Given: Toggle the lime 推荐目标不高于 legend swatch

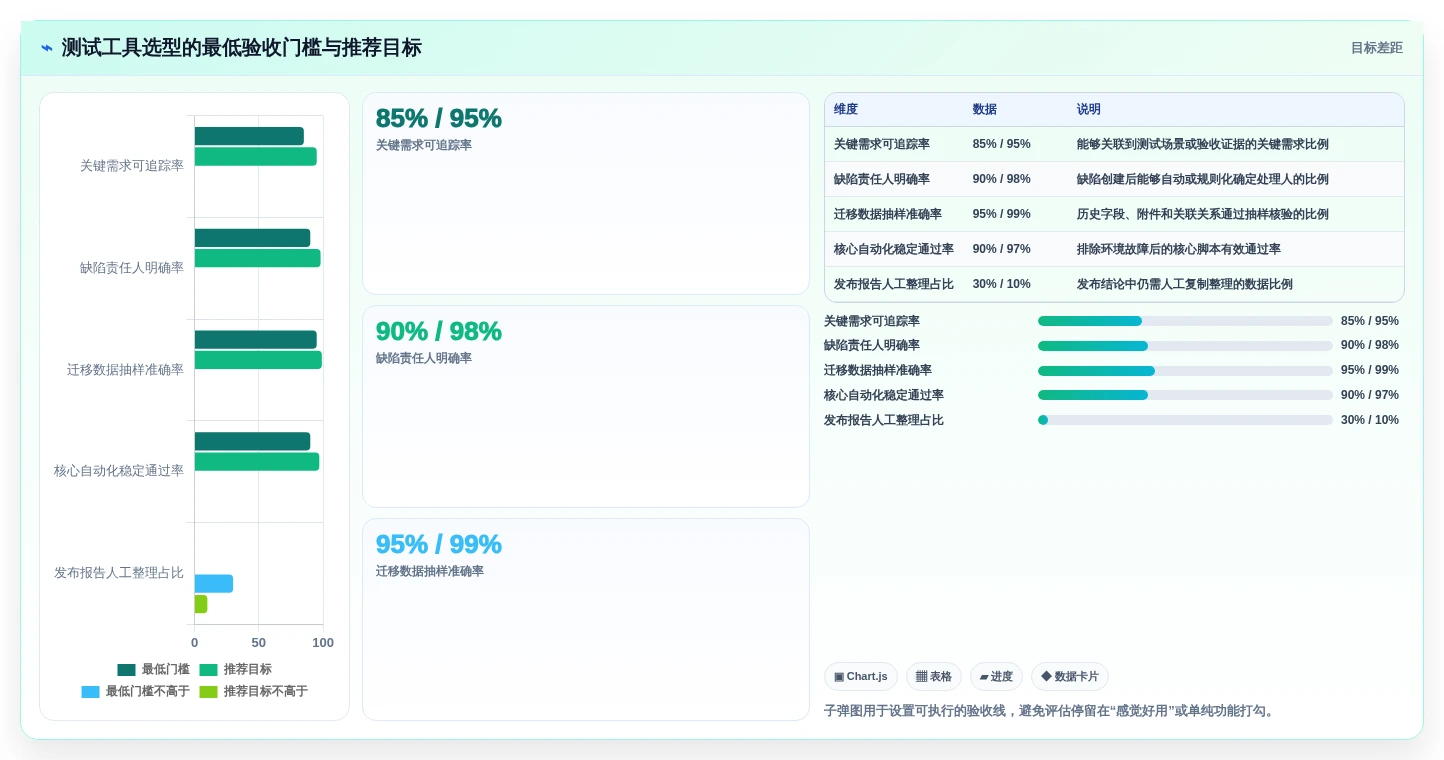Looking at the screenshot, I should click(208, 692).
